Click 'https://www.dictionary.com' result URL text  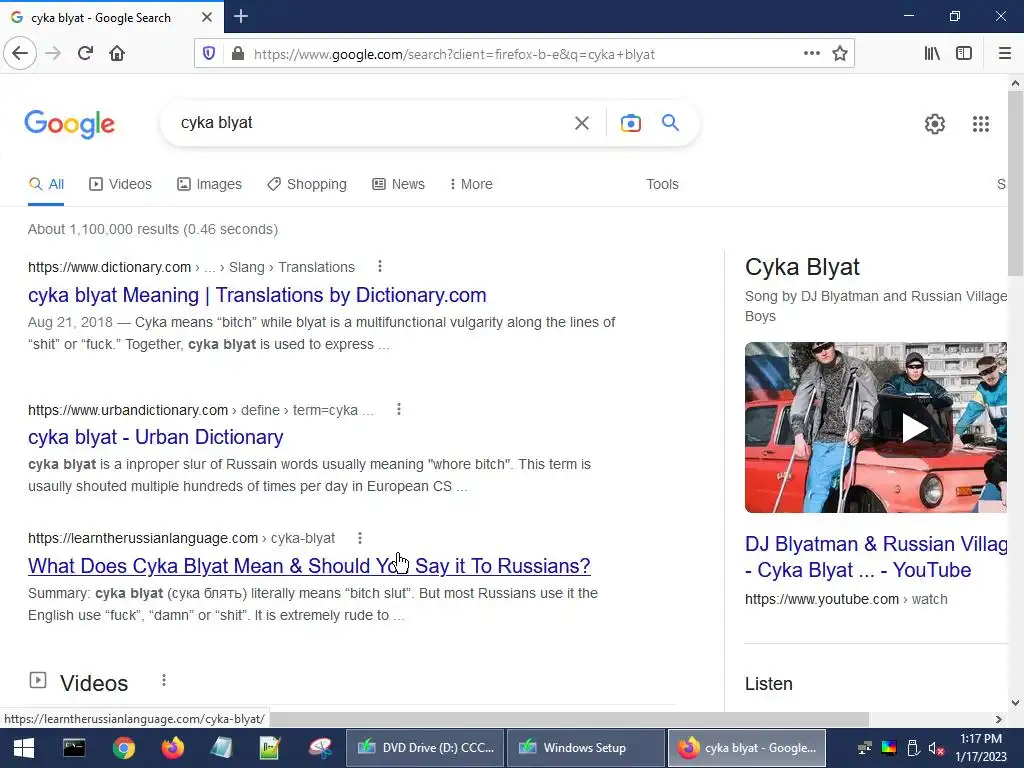click(109, 267)
